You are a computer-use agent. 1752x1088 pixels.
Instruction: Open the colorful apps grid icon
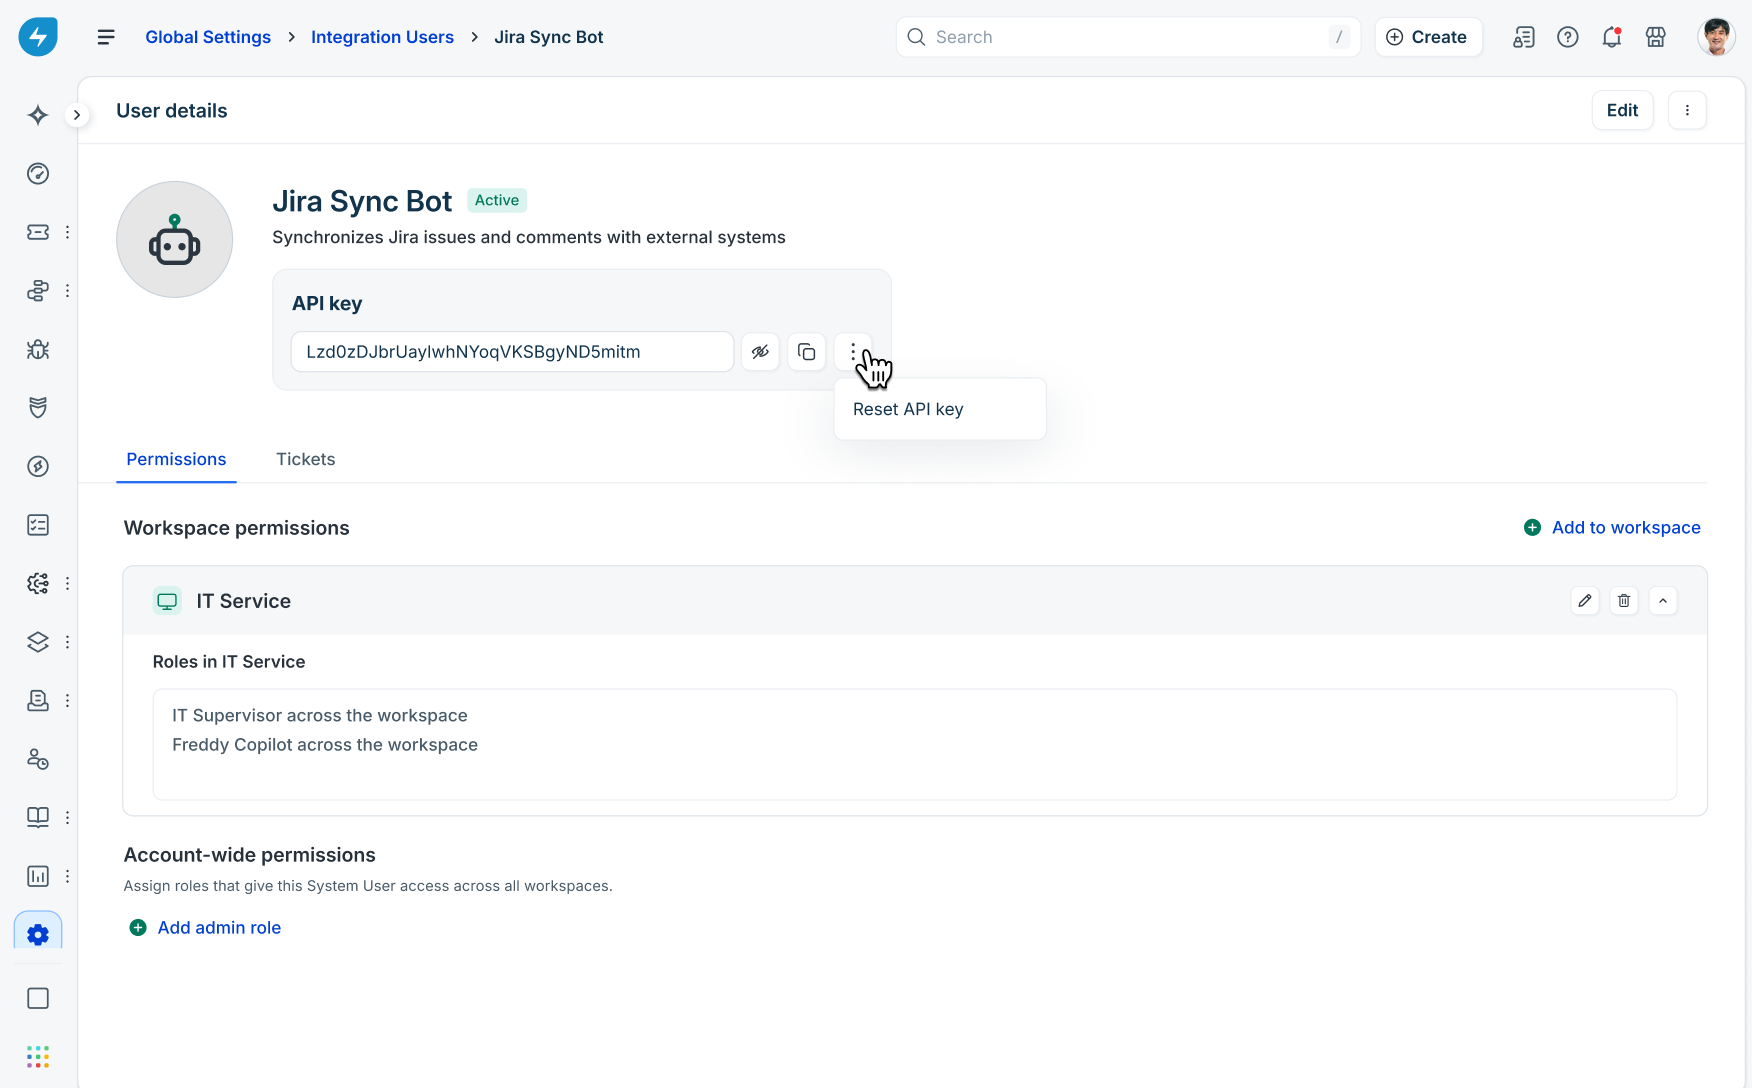(38, 1057)
